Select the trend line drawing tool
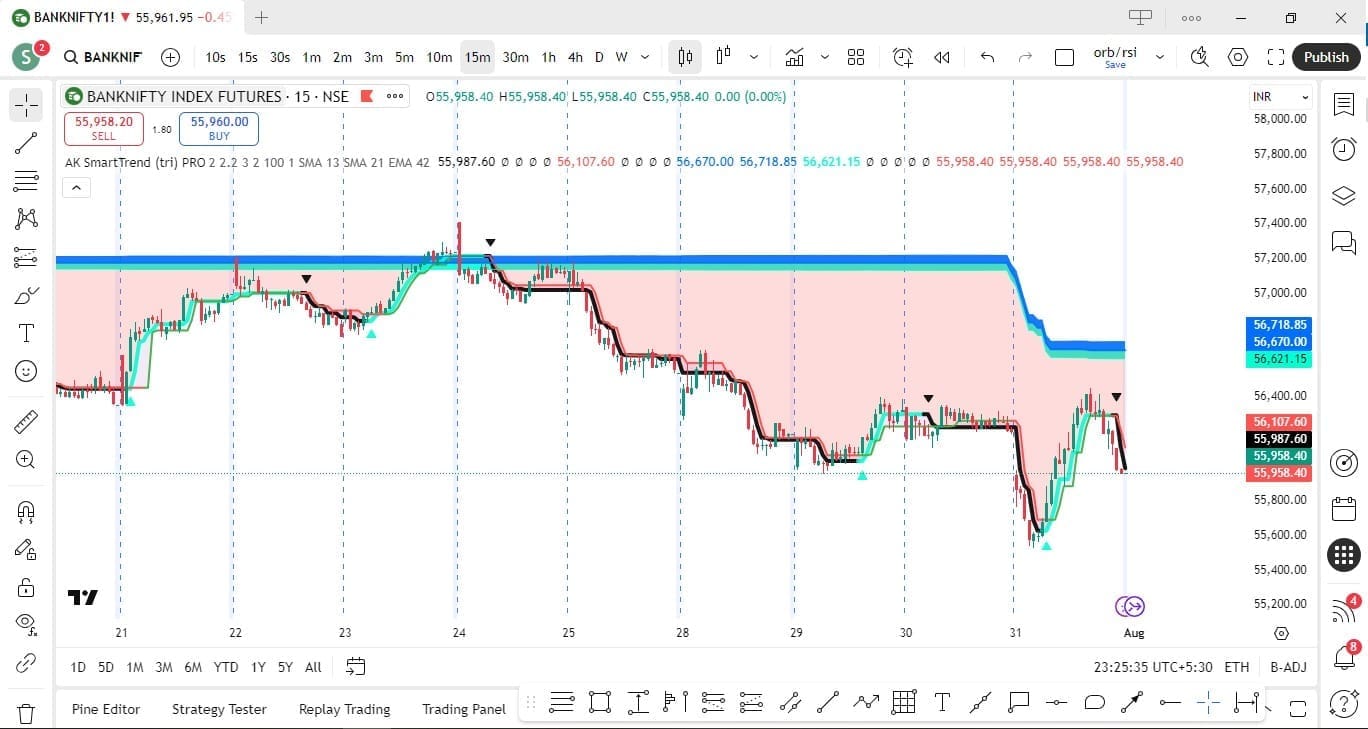This screenshot has height=729, width=1368. tap(26, 143)
